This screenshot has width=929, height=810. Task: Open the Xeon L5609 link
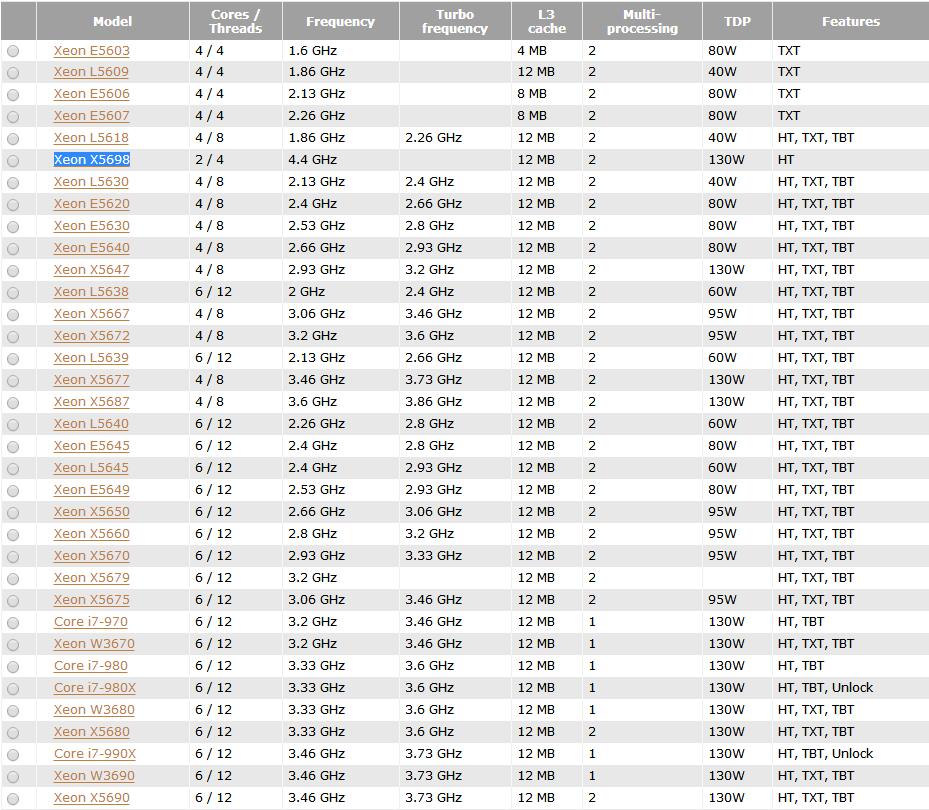coord(91,72)
